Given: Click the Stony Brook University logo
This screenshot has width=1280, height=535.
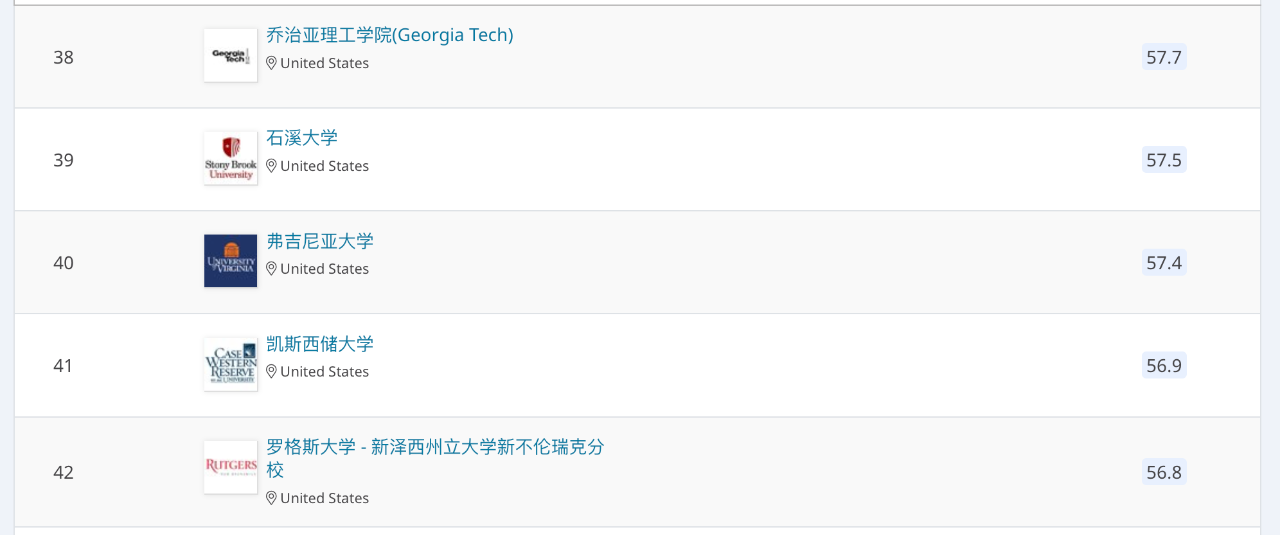Looking at the screenshot, I should tap(230, 158).
